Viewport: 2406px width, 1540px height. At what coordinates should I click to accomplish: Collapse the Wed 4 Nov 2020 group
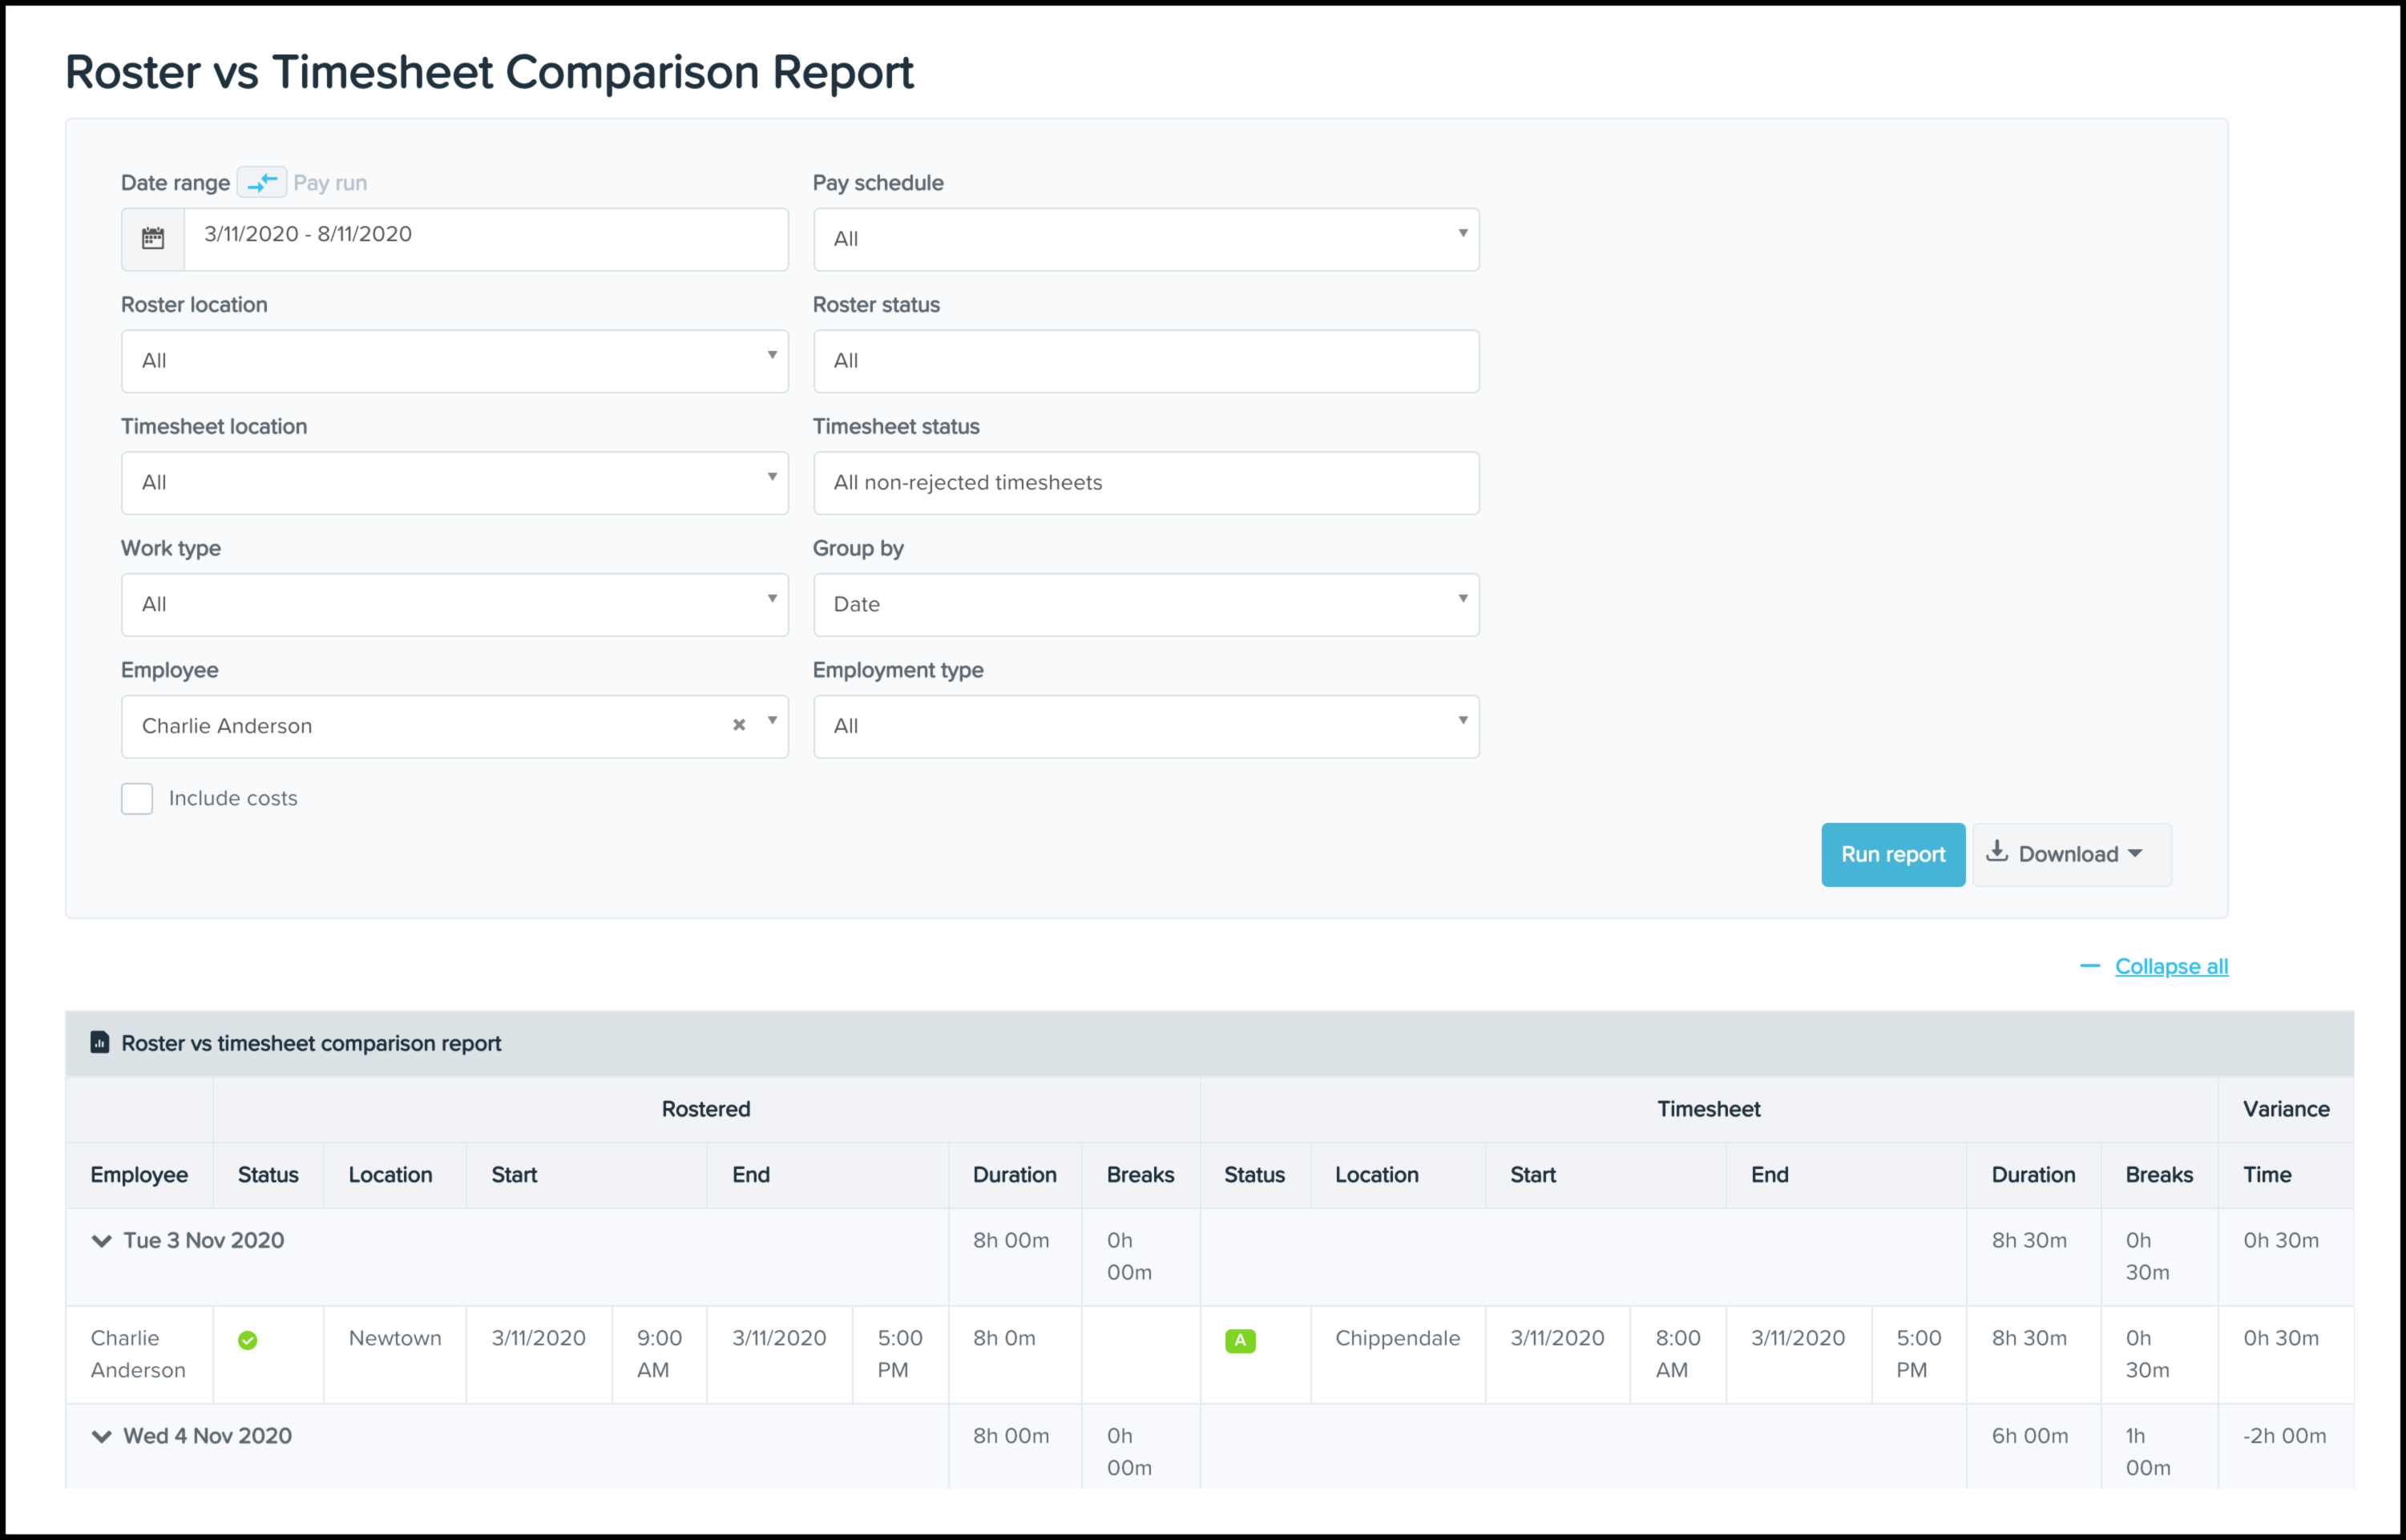(101, 1437)
